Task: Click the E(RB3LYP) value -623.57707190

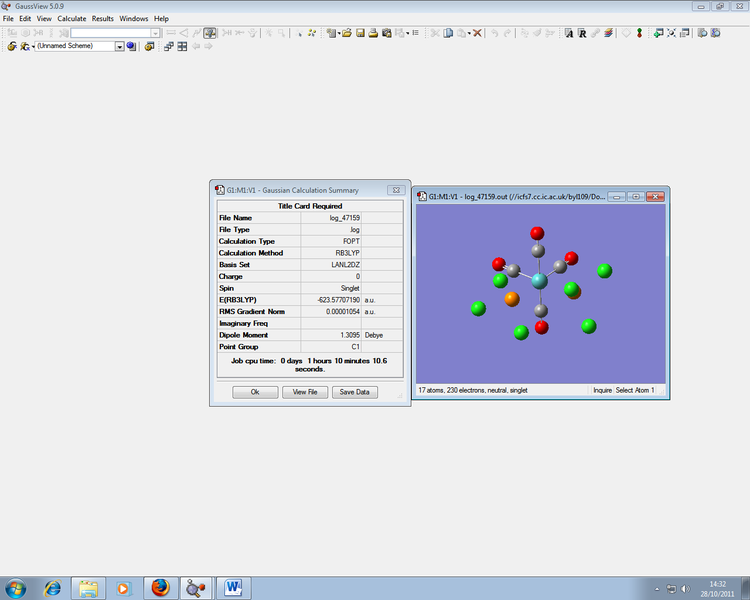Action: [339, 300]
